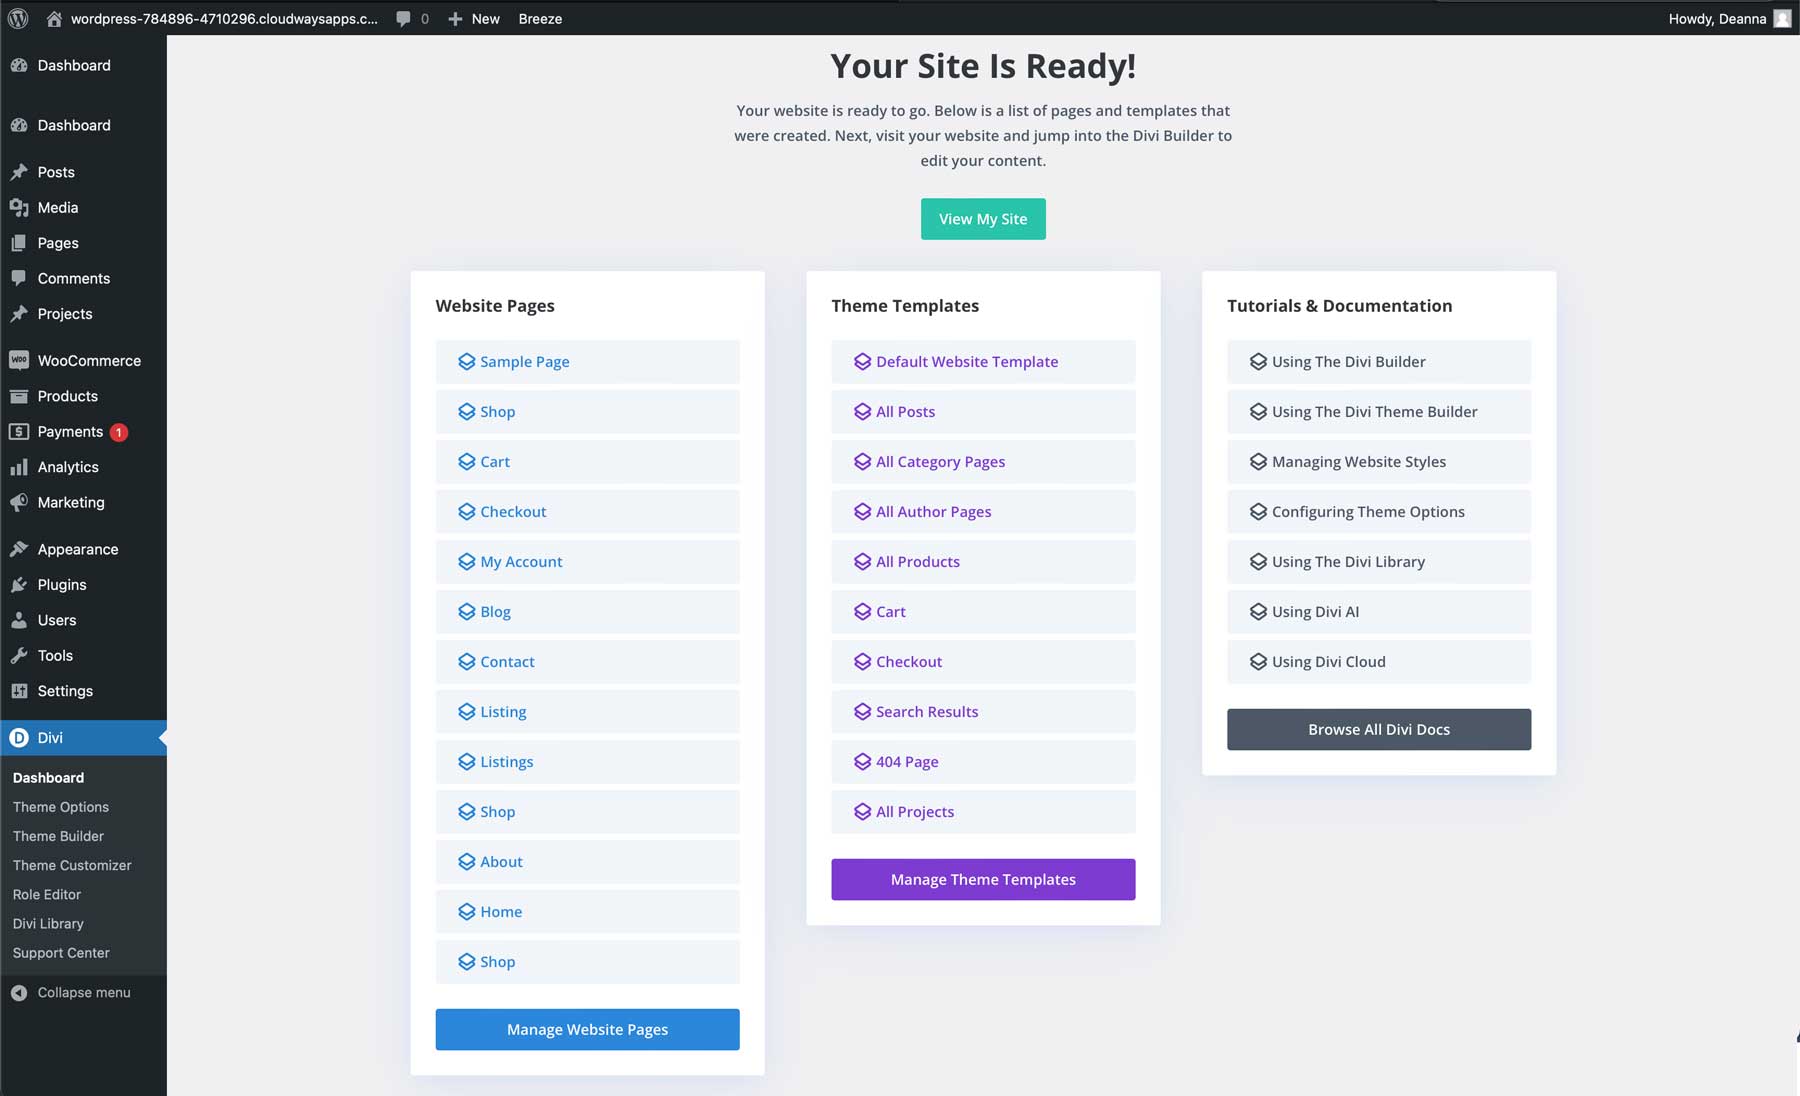Open the Plugins plug icon
The height and width of the screenshot is (1096, 1800).
(x=20, y=584)
